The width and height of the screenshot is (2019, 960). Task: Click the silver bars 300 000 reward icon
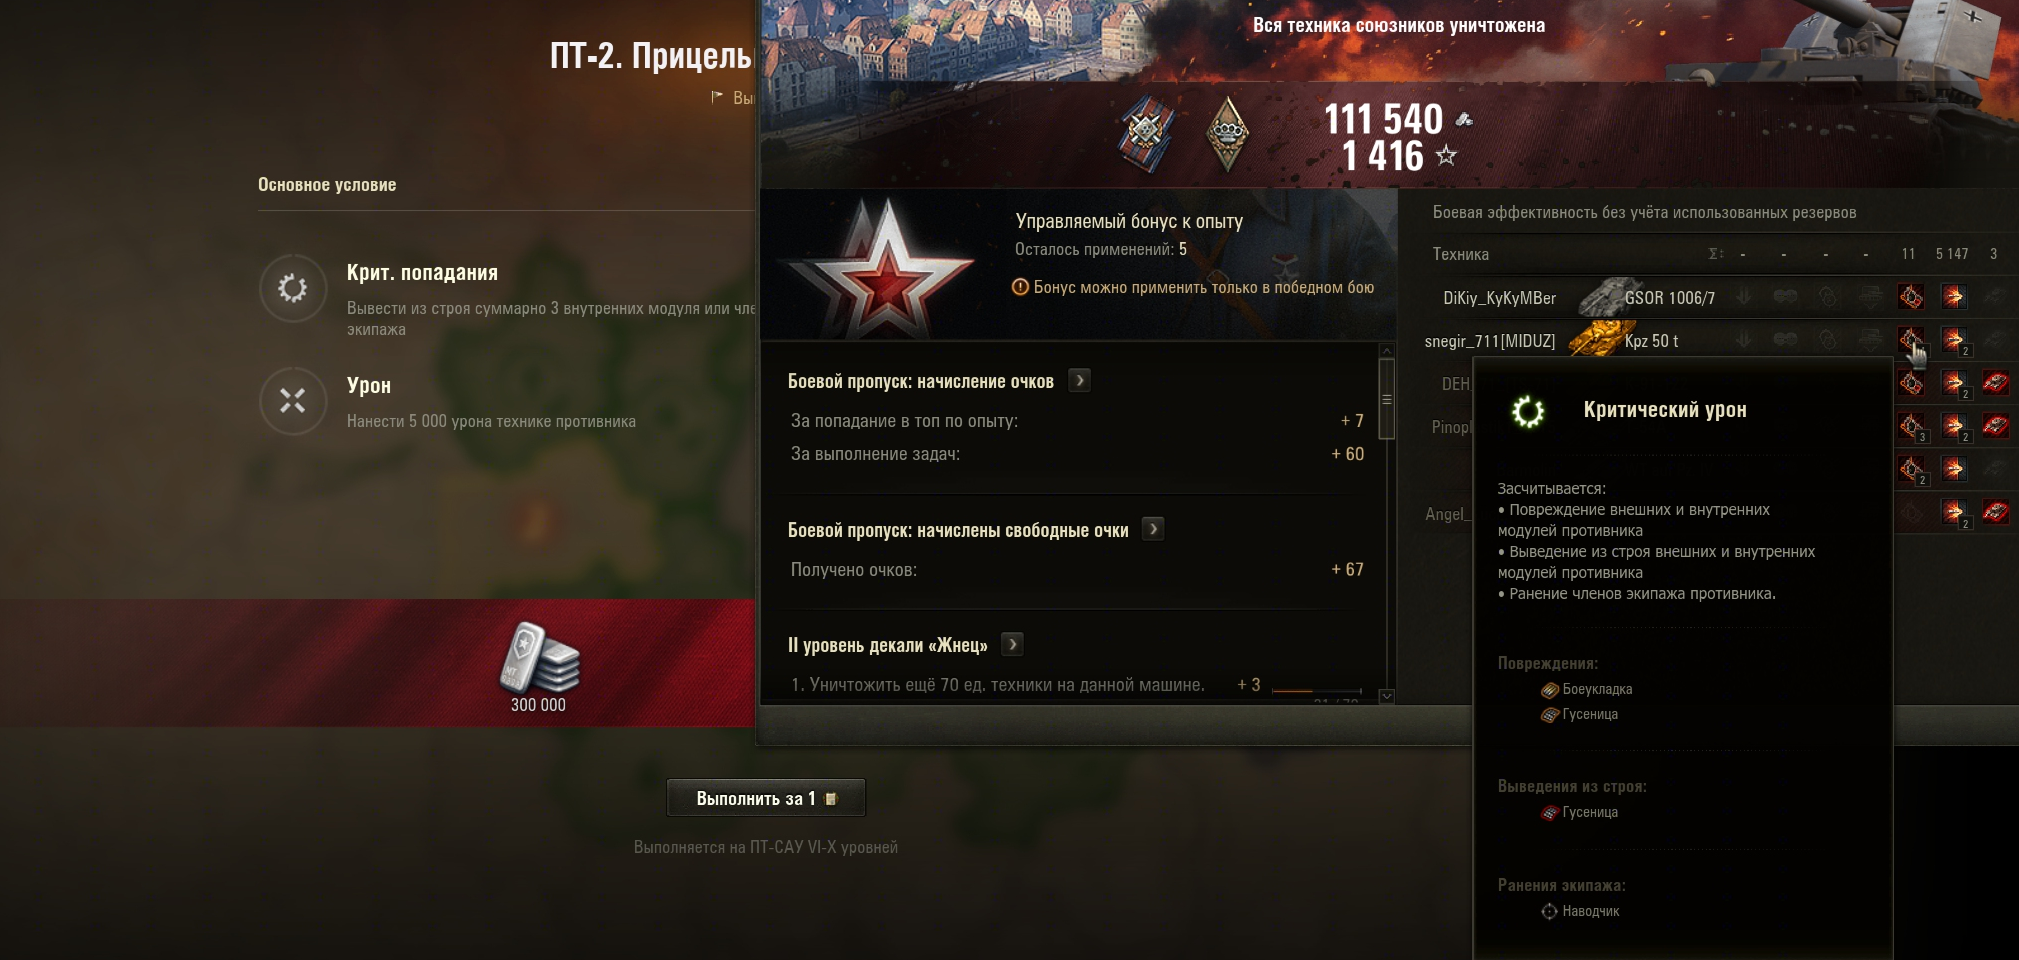click(x=539, y=657)
